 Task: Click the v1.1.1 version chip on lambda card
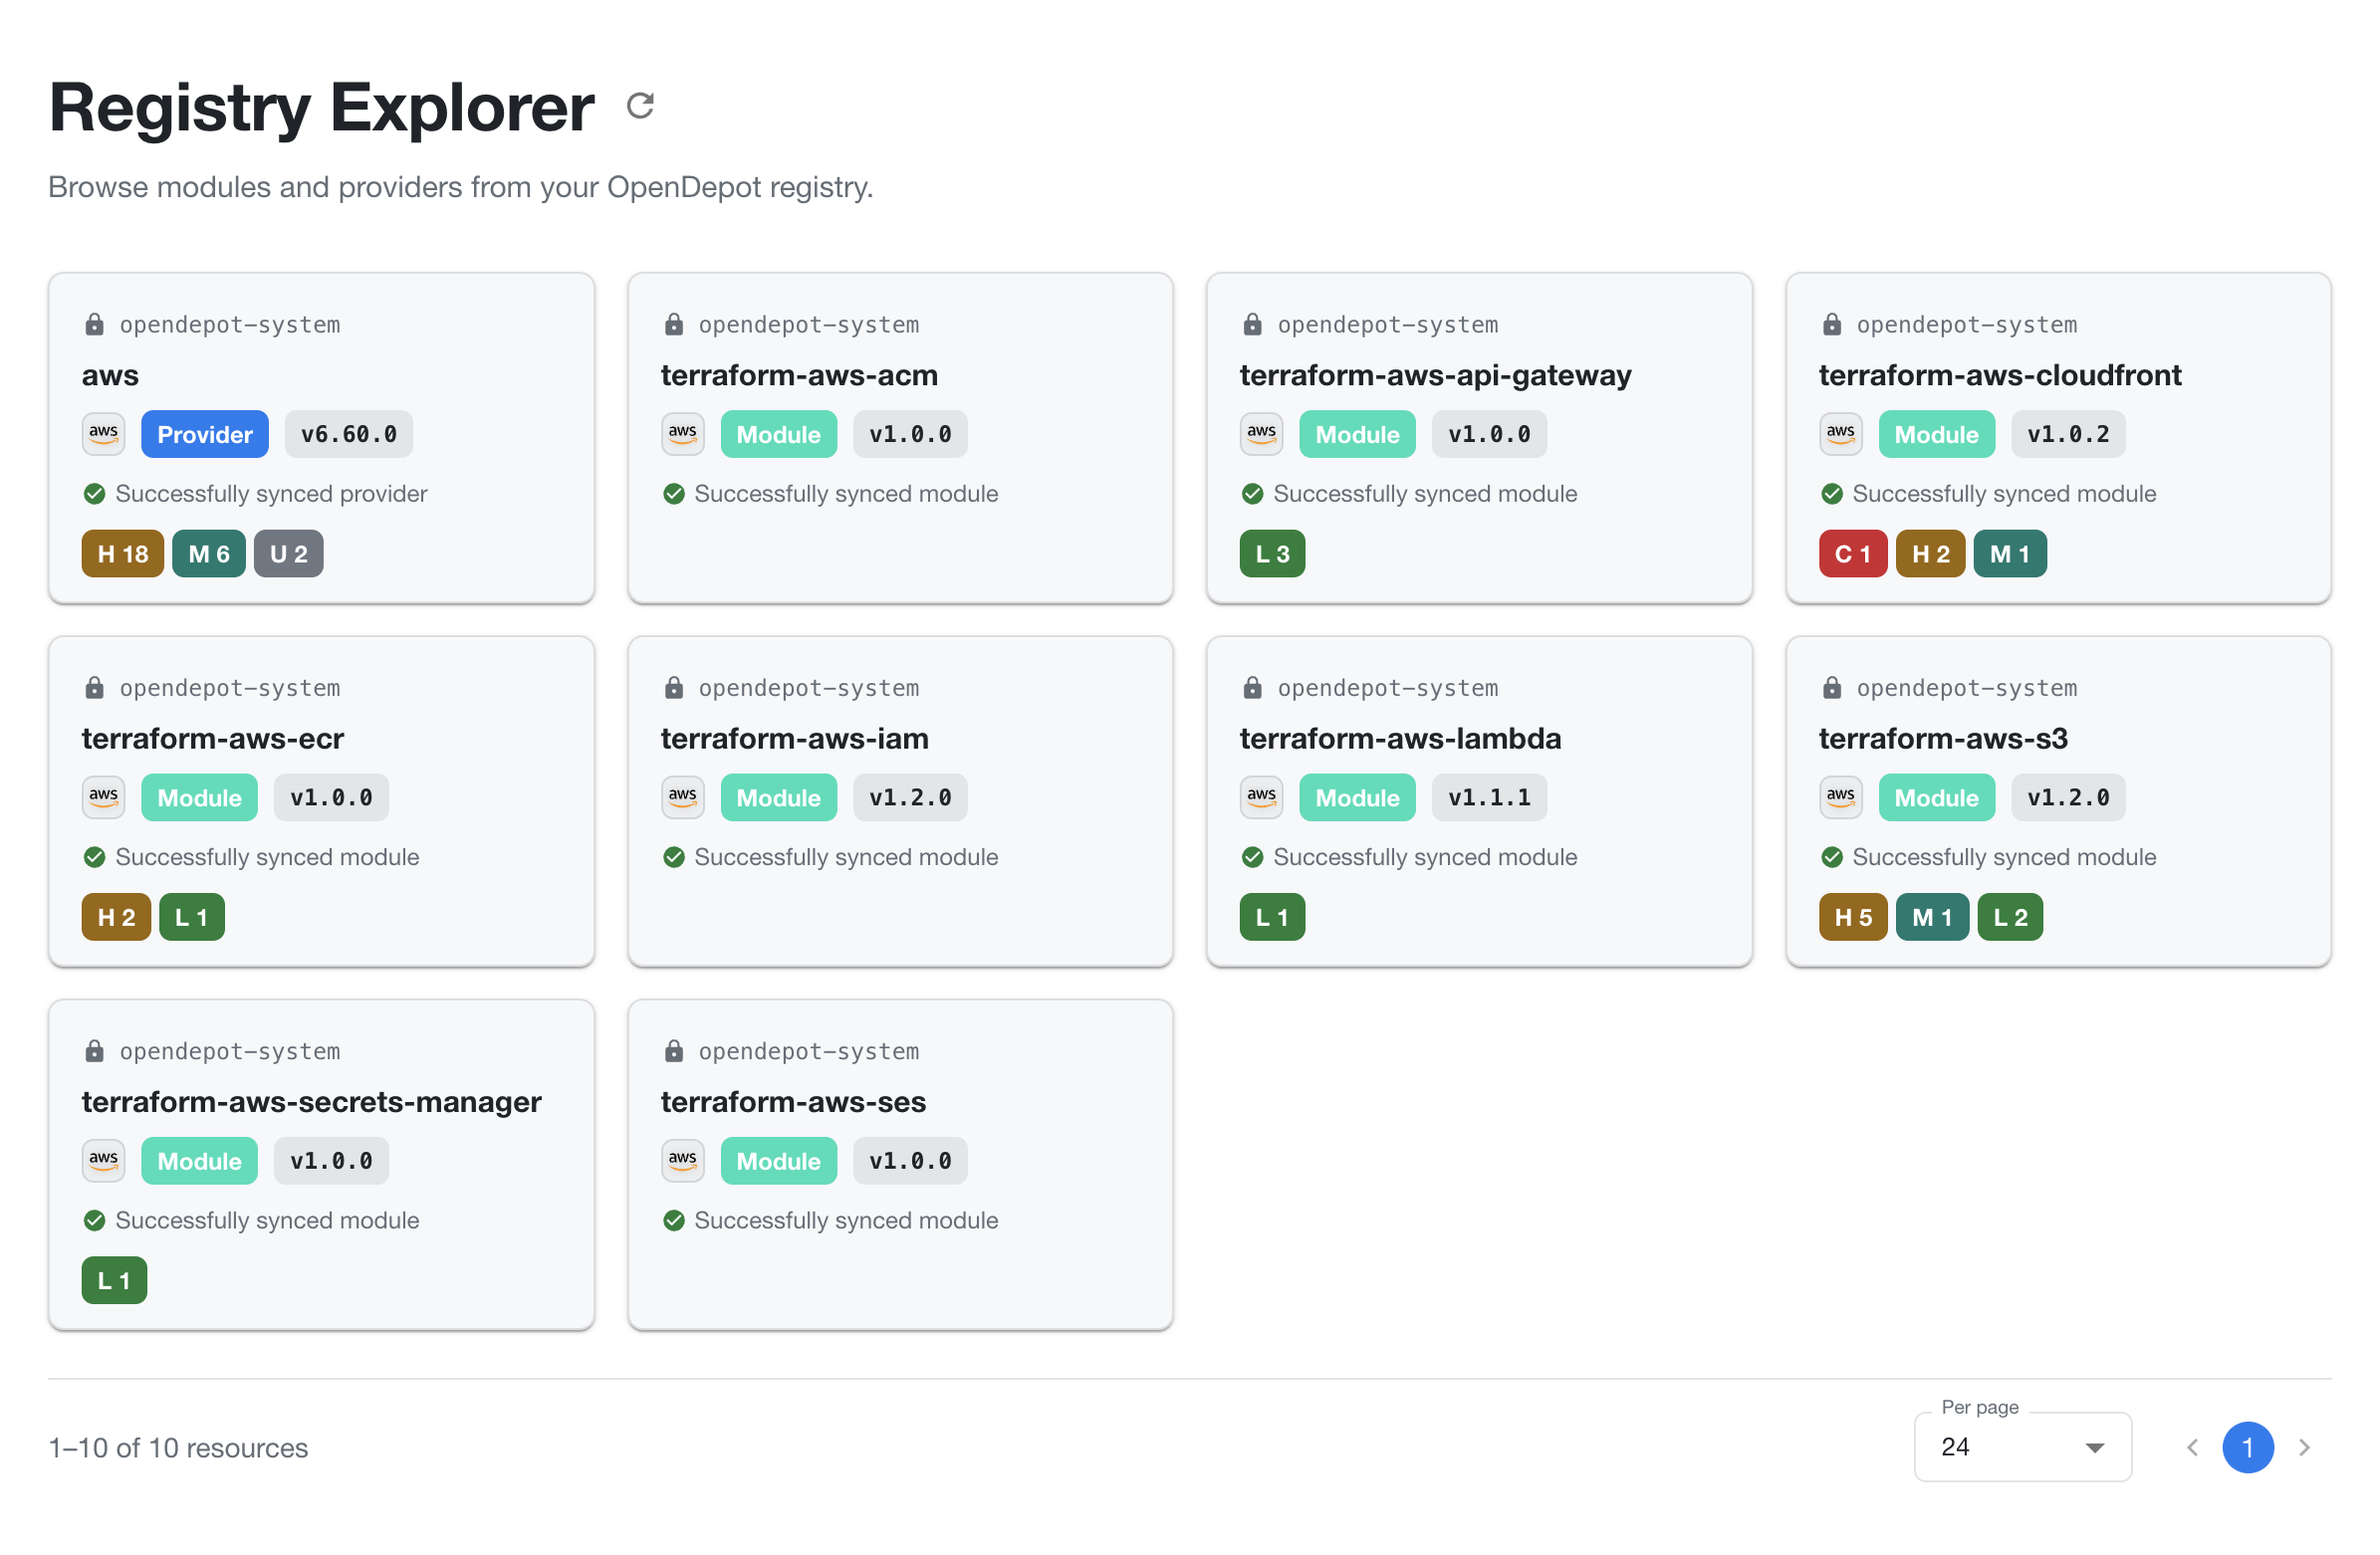pyautogui.click(x=1489, y=797)
